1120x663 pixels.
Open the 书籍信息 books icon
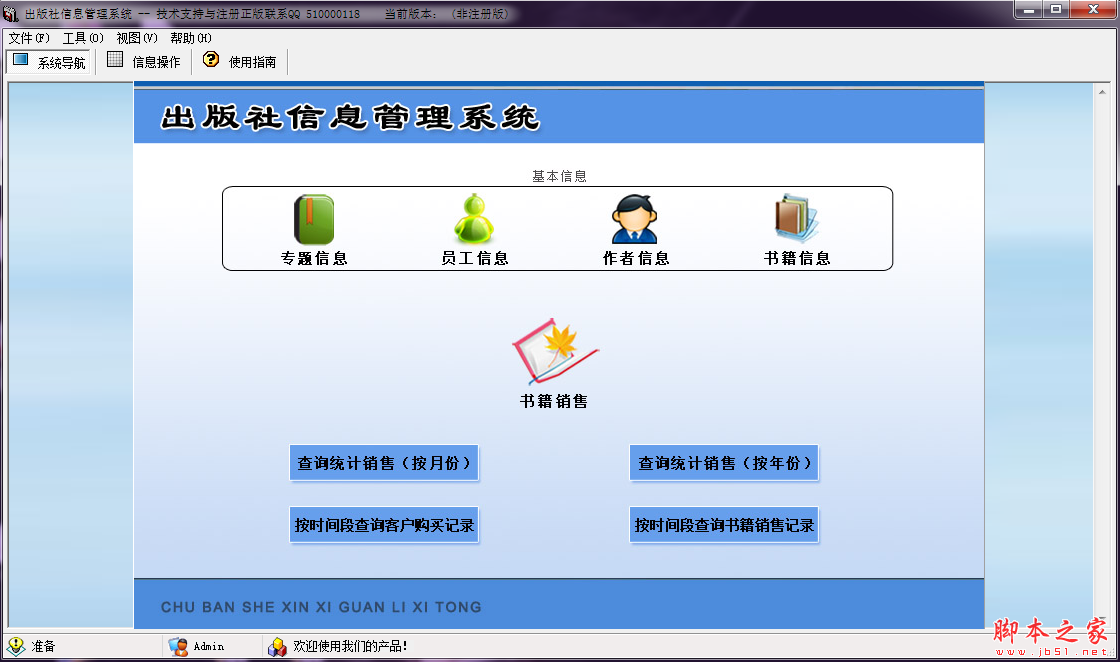(x=796, y=219)
